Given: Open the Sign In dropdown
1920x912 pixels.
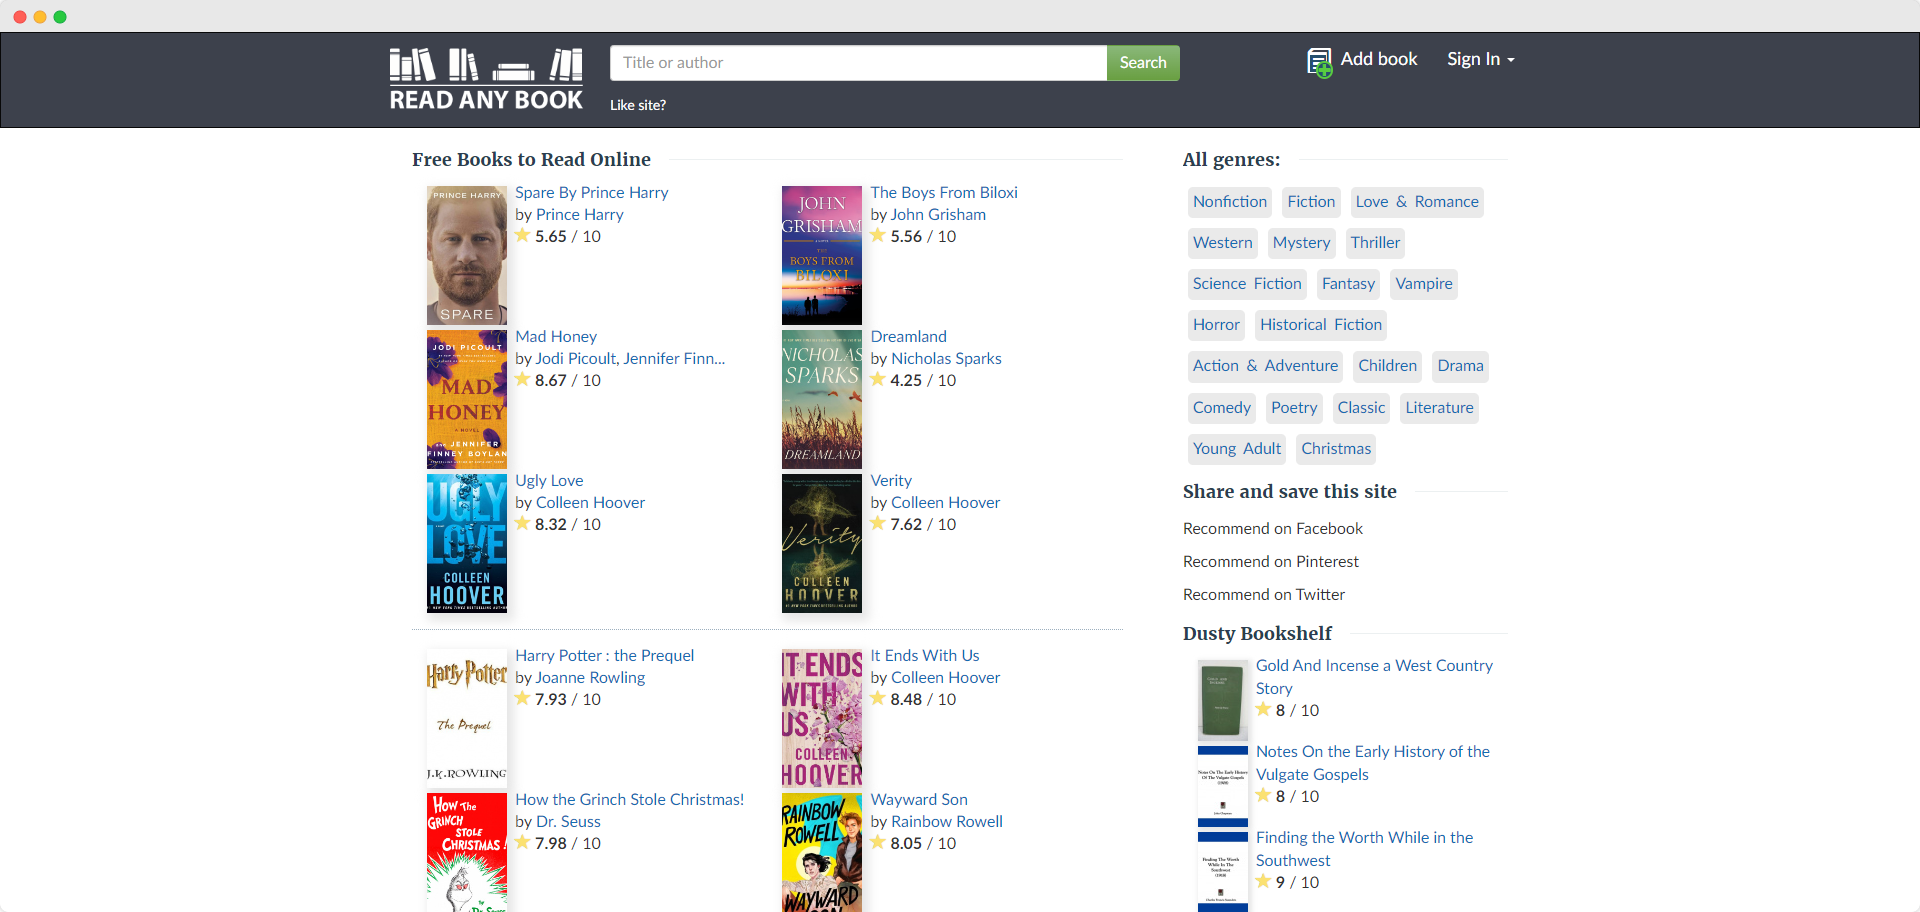Looking at the screenshot, I should [1481, 59].
